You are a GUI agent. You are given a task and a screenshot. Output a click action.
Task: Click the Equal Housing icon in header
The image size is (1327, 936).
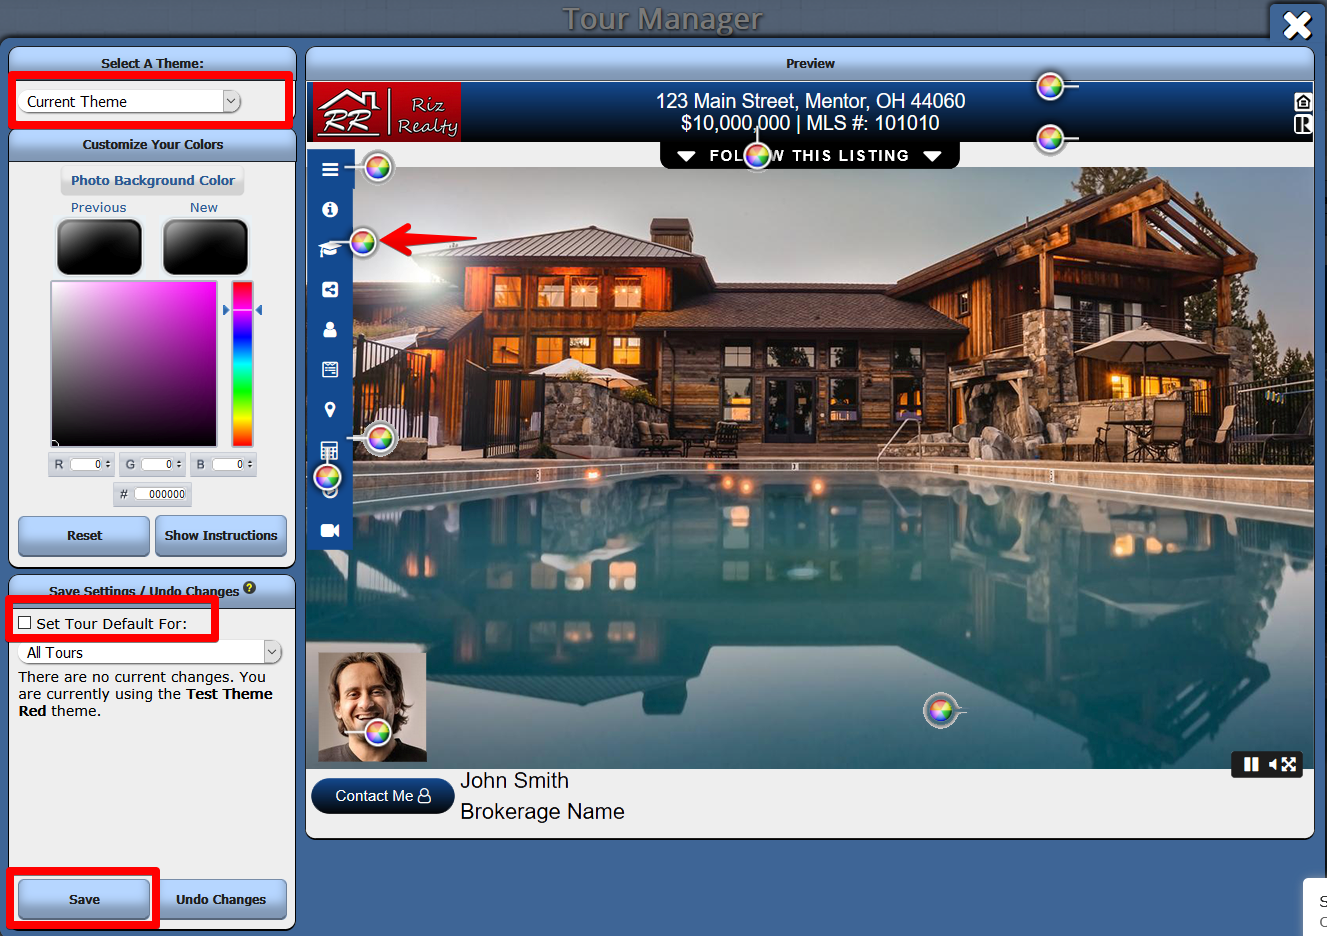(x=1302, y=102)
